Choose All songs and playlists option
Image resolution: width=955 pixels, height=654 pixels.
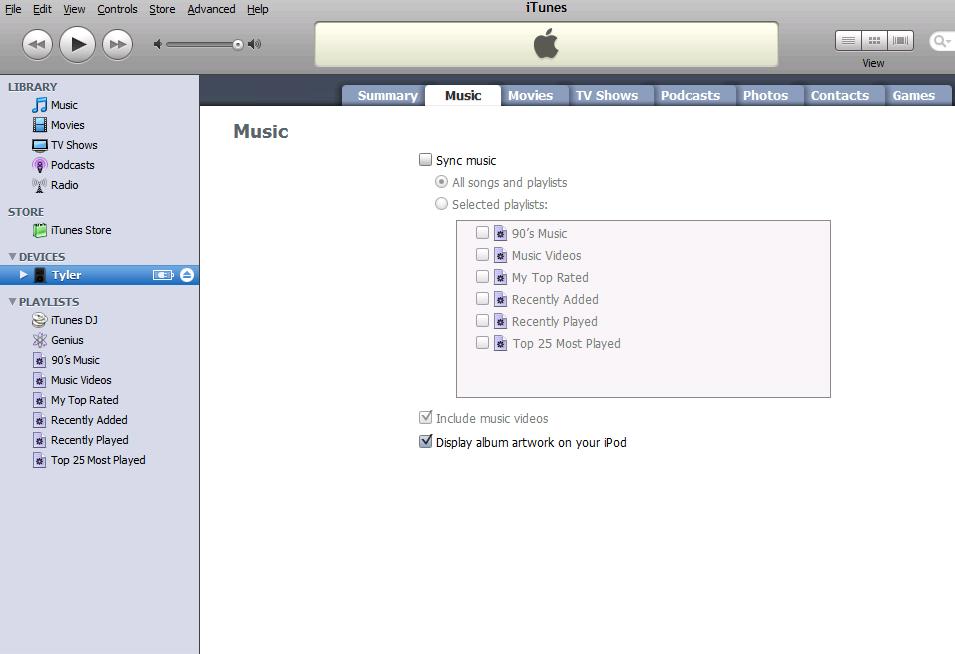coord(441,182)
